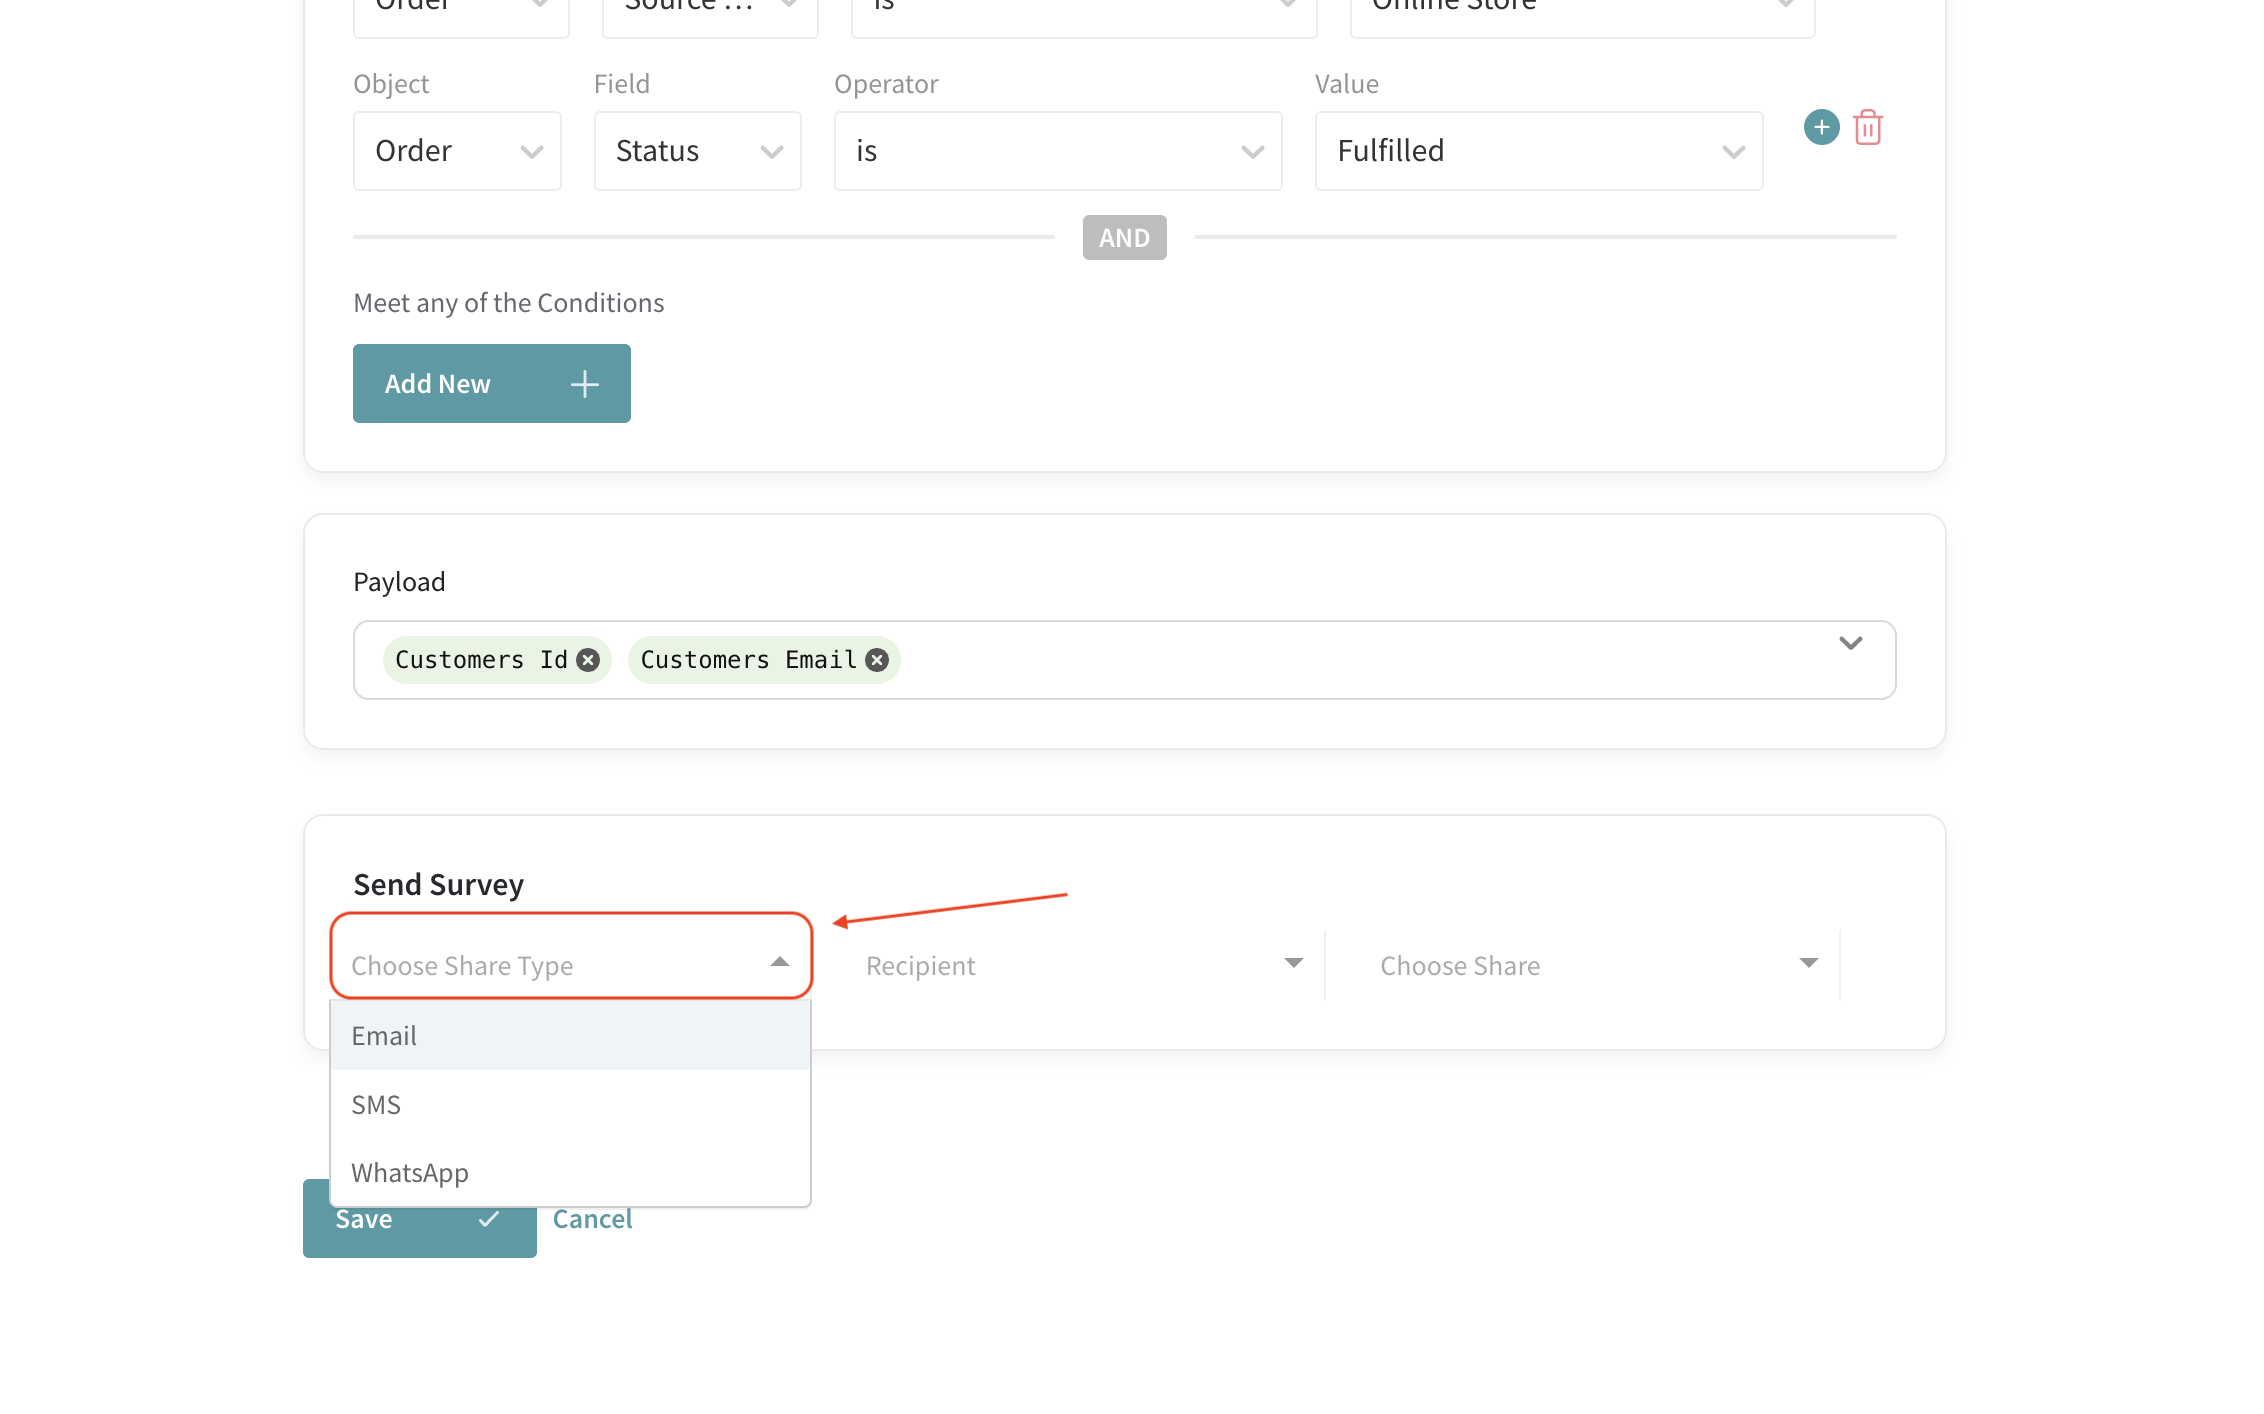This screenshot has width=2264, height=1414.
Task: Open the Fulfilled value dropdown
Action: pos(1538,151)
